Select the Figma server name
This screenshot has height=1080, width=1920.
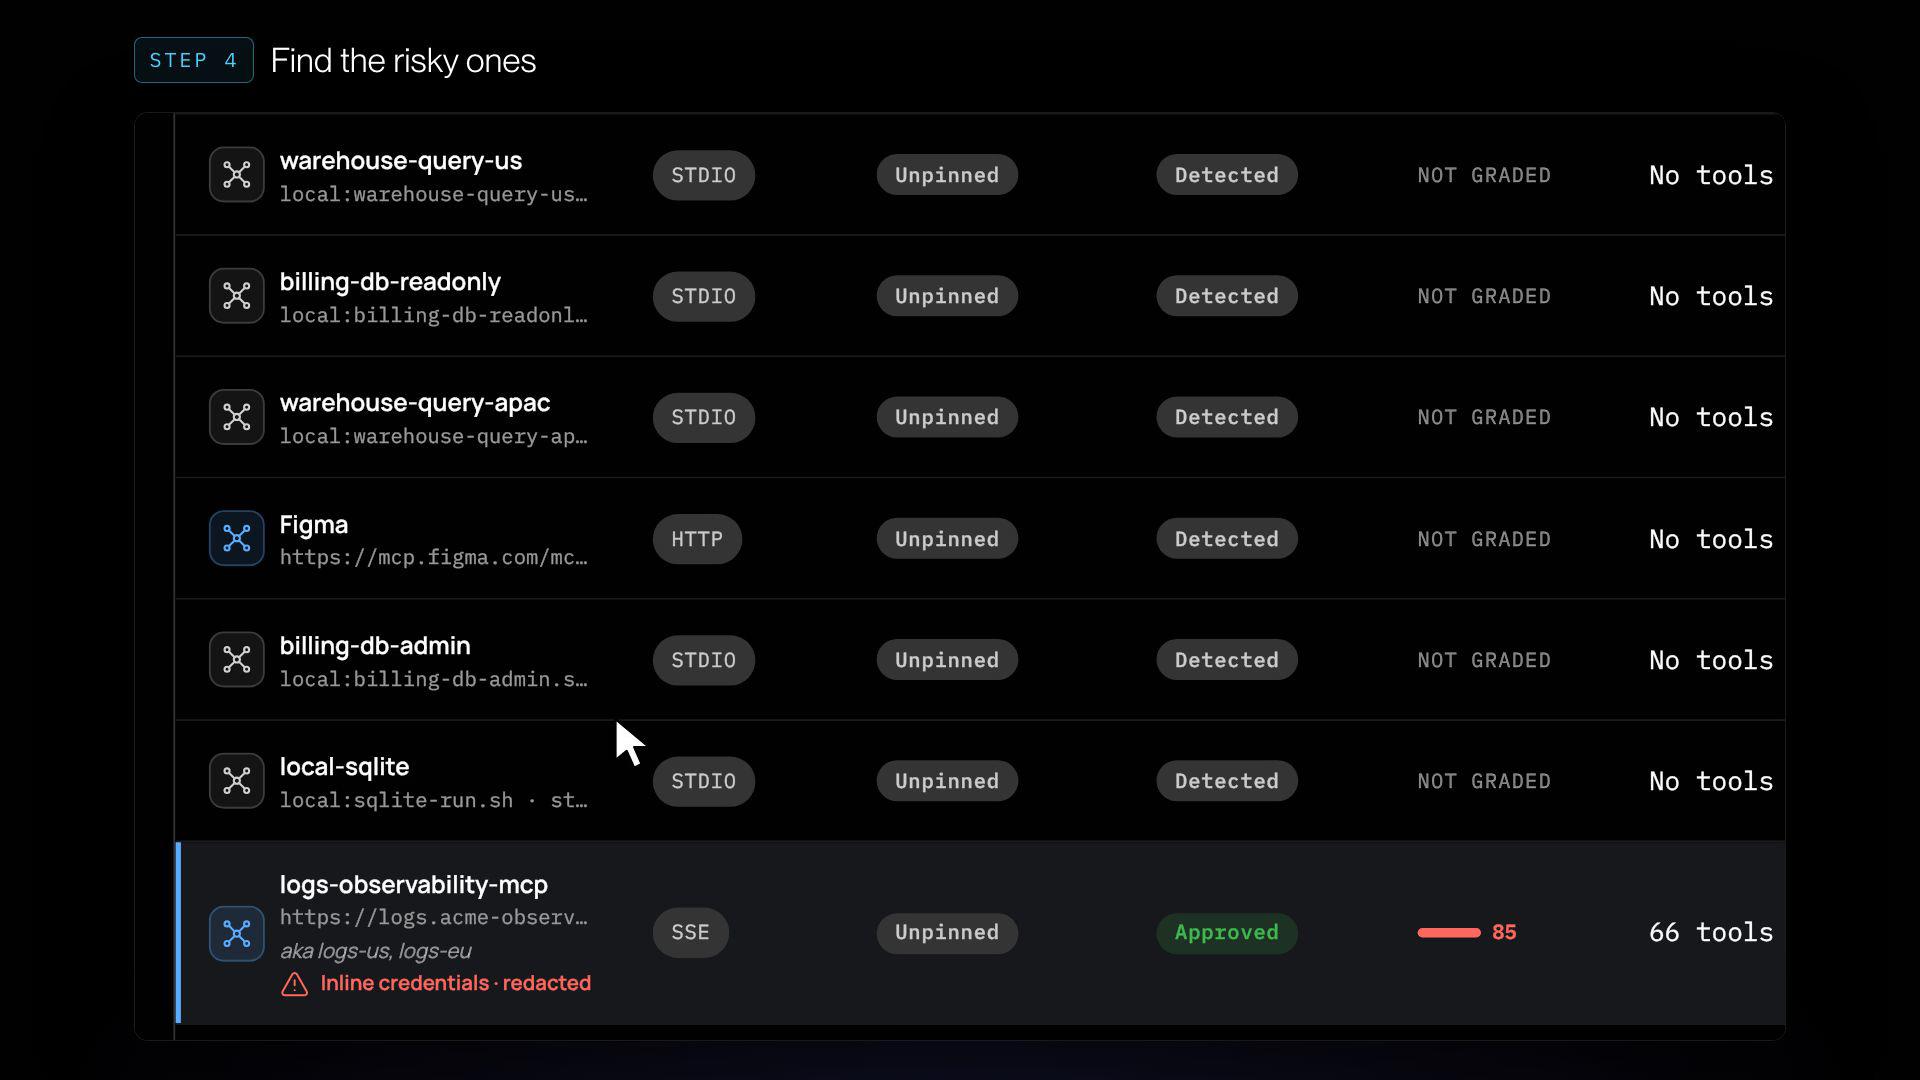coord(314,525)
